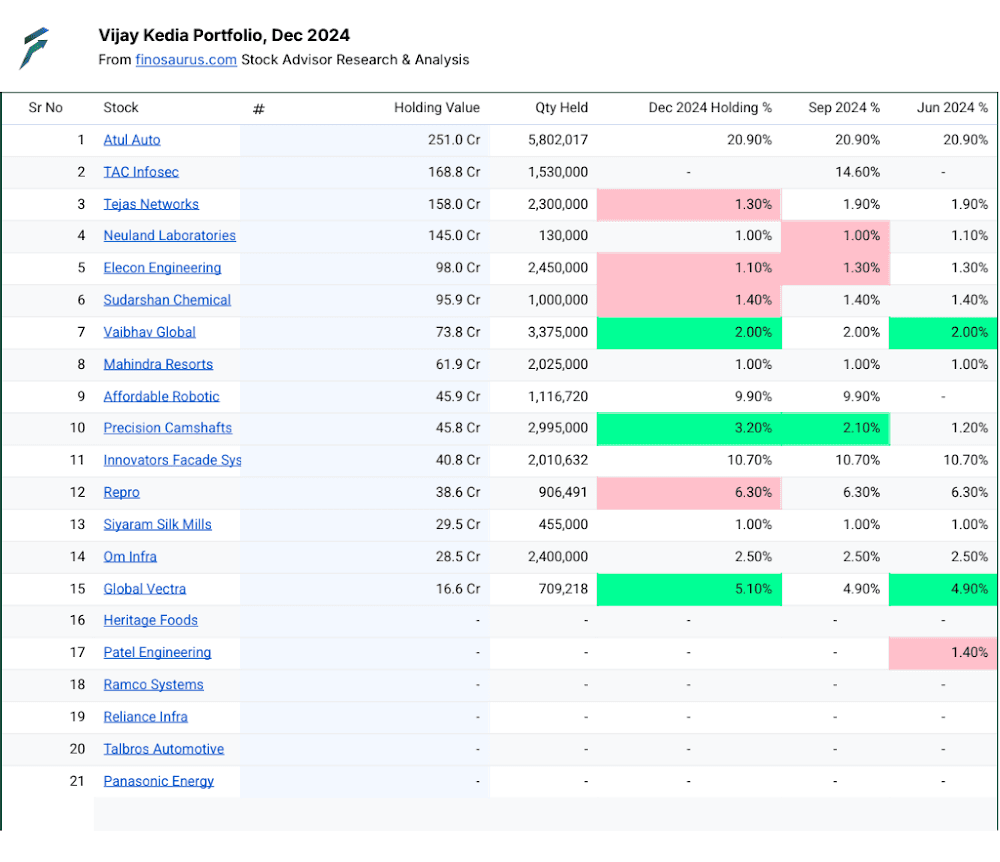Open the Patel Engineering stock link
The image size is (1000, 862).
(x=158, y=652)
